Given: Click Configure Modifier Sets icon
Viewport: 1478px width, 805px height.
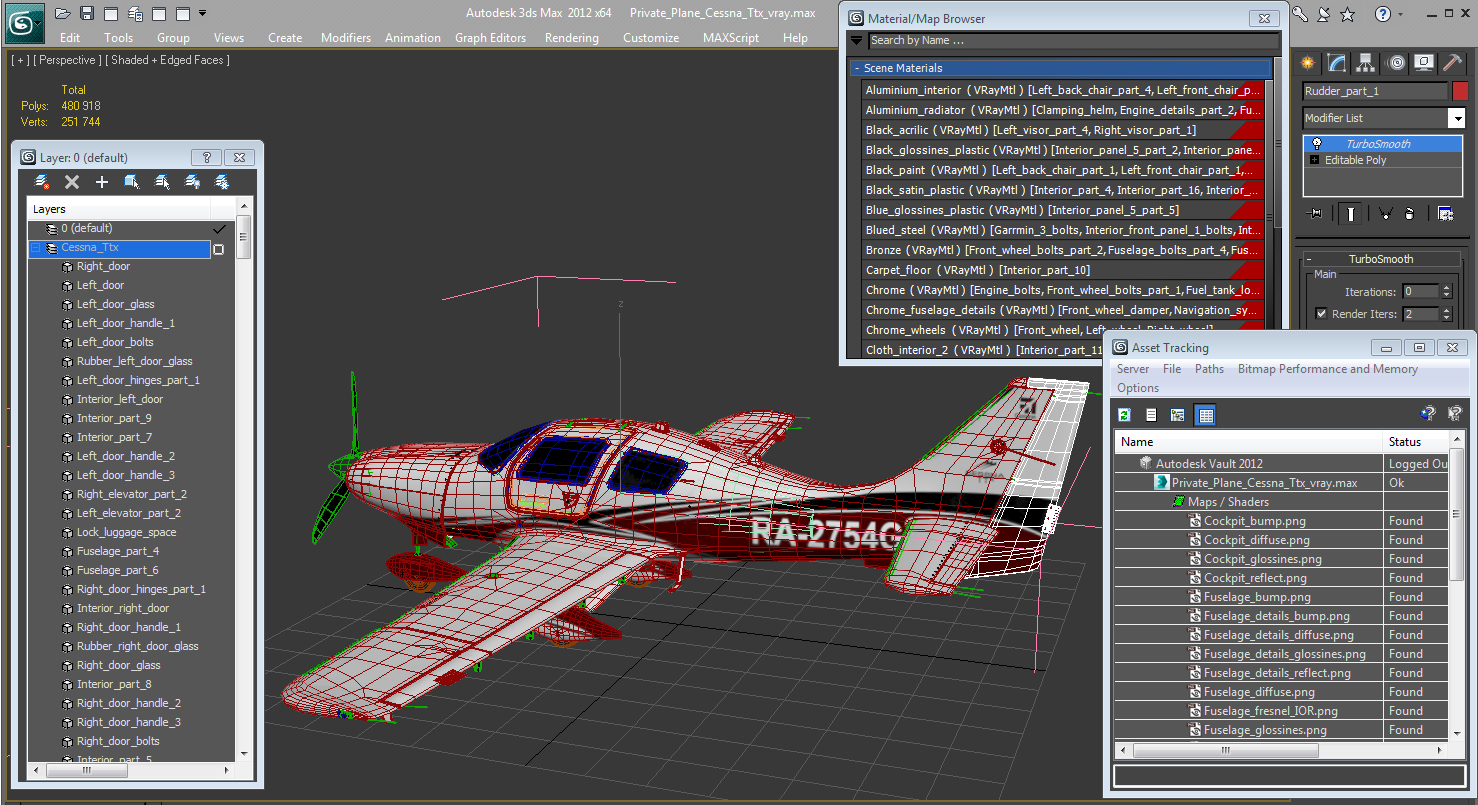Looking at the screenshot, I should point(1445,213).
